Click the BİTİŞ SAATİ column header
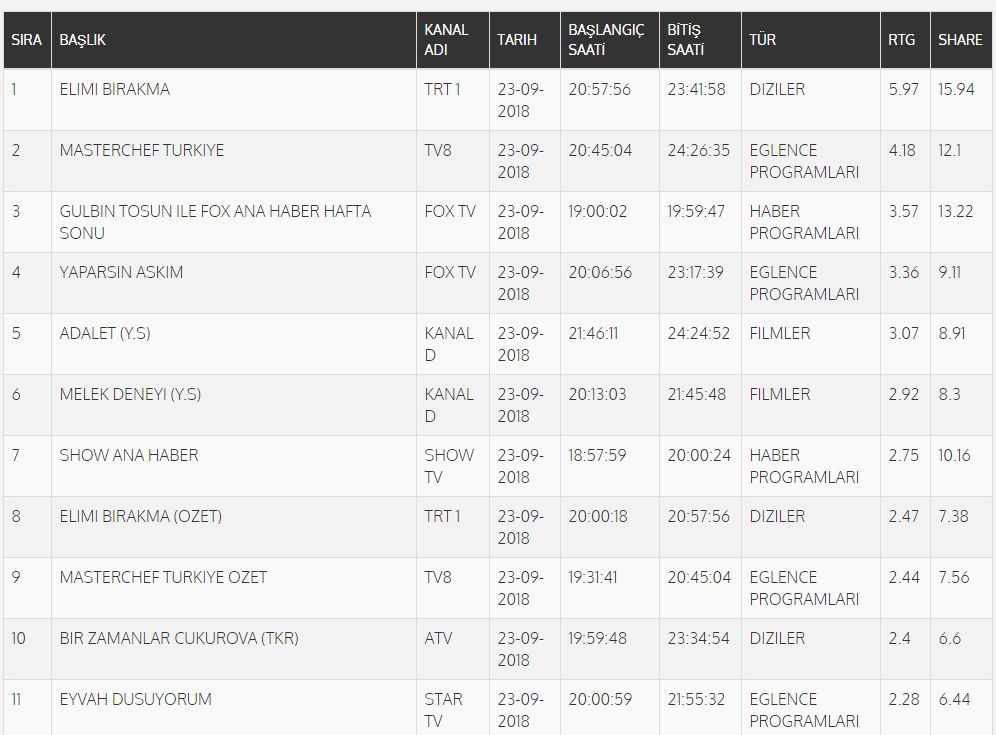The height and width of the screenshot is (735, 996). tap(685, 40)
